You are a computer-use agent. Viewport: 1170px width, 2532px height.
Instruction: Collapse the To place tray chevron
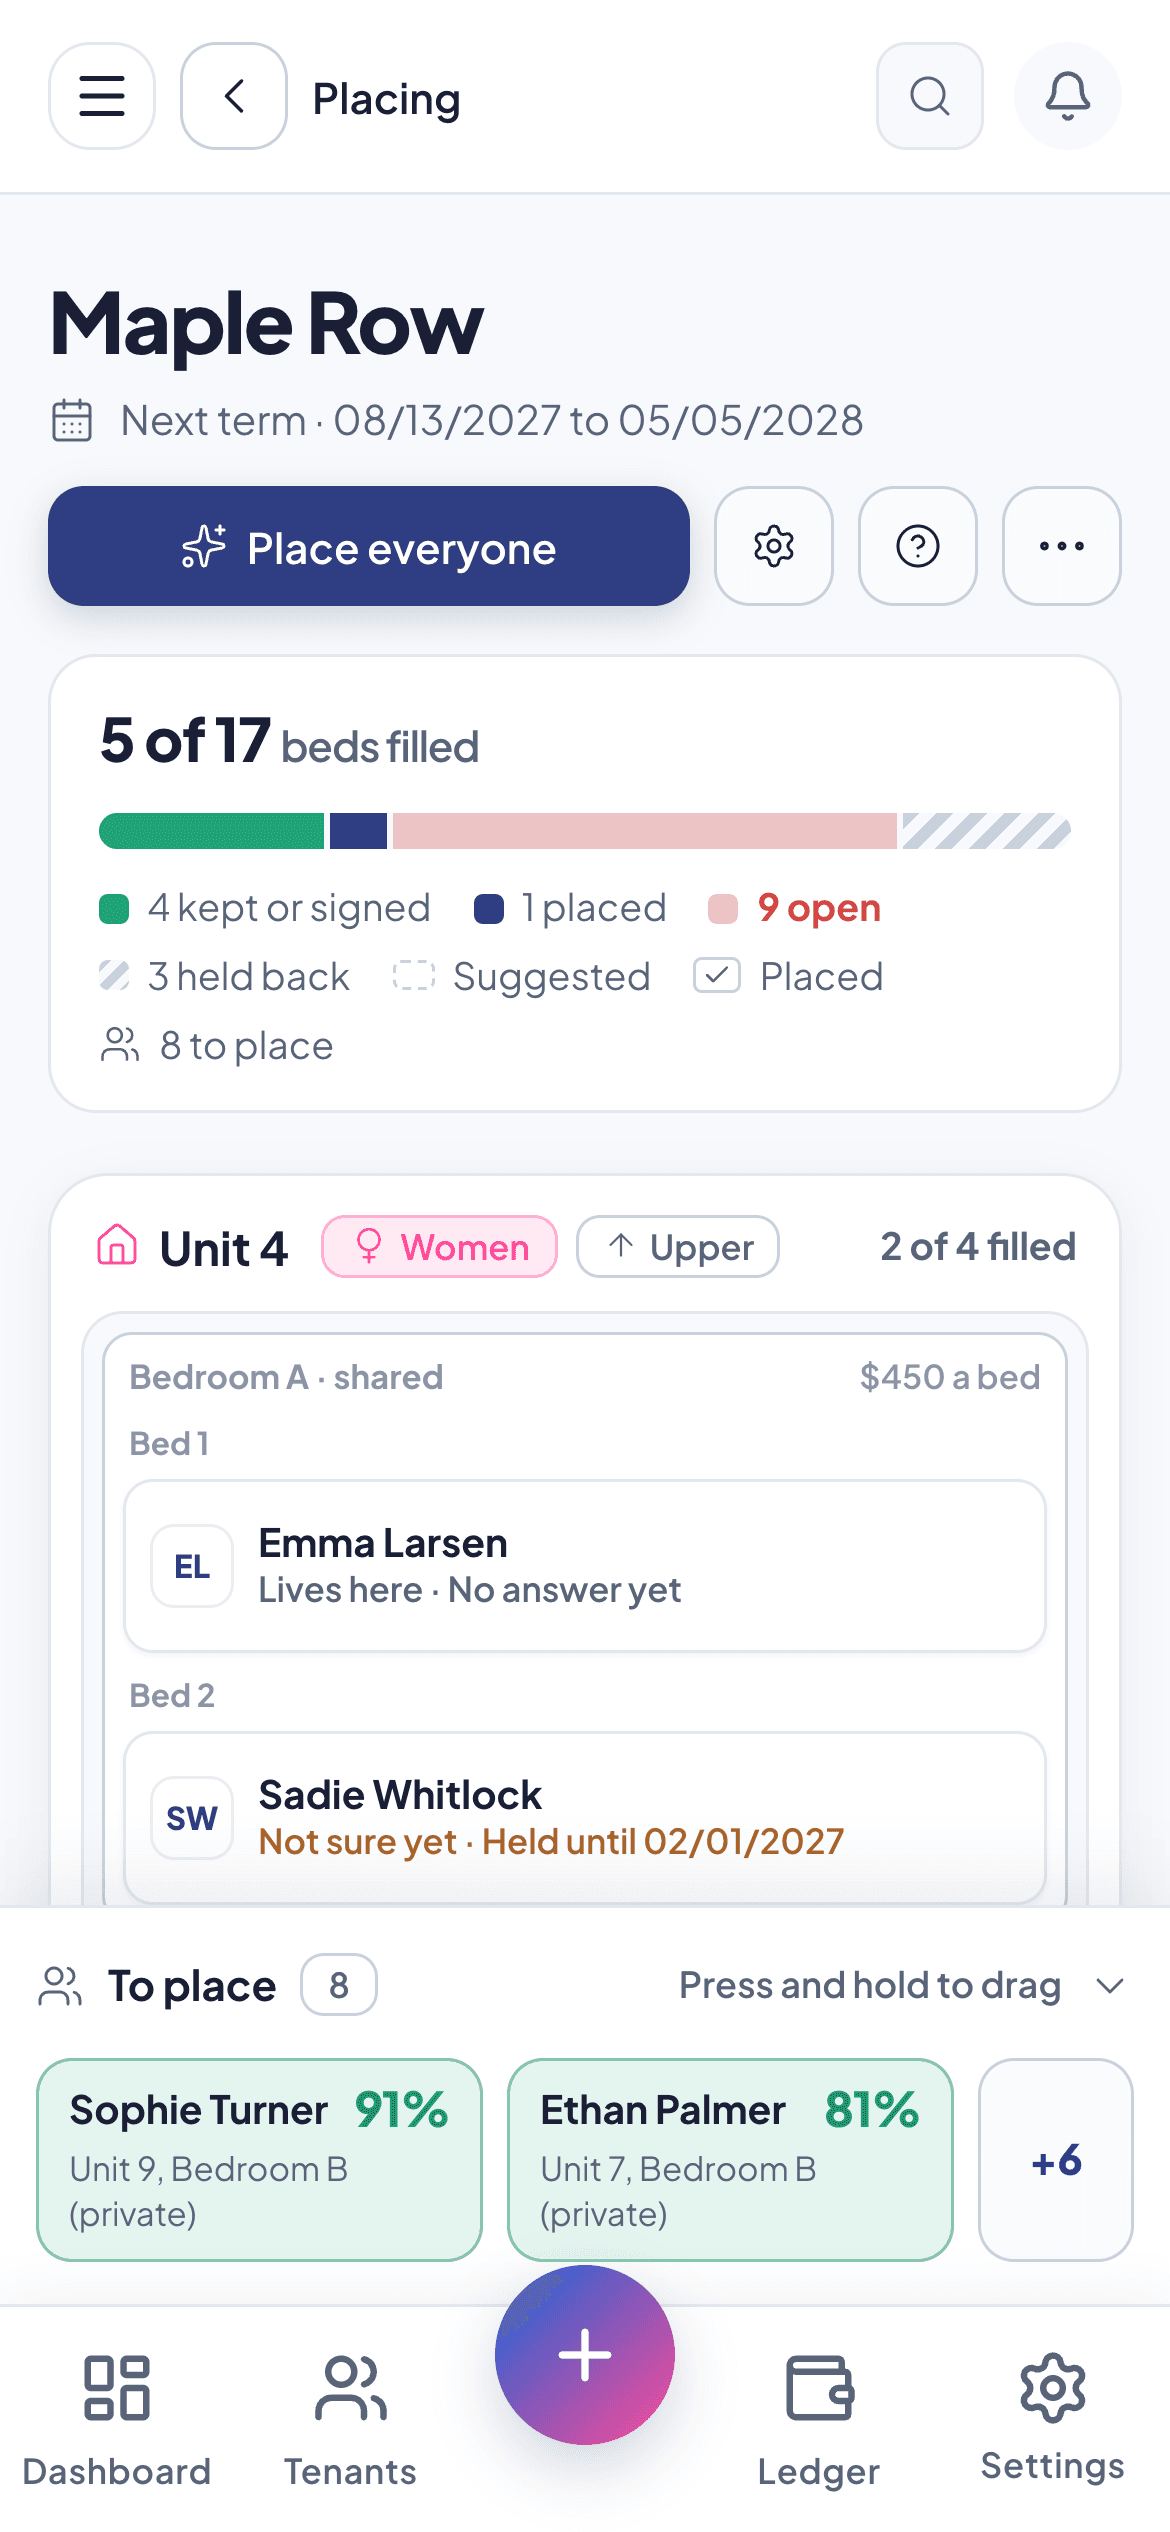tap(1110, 1985)
